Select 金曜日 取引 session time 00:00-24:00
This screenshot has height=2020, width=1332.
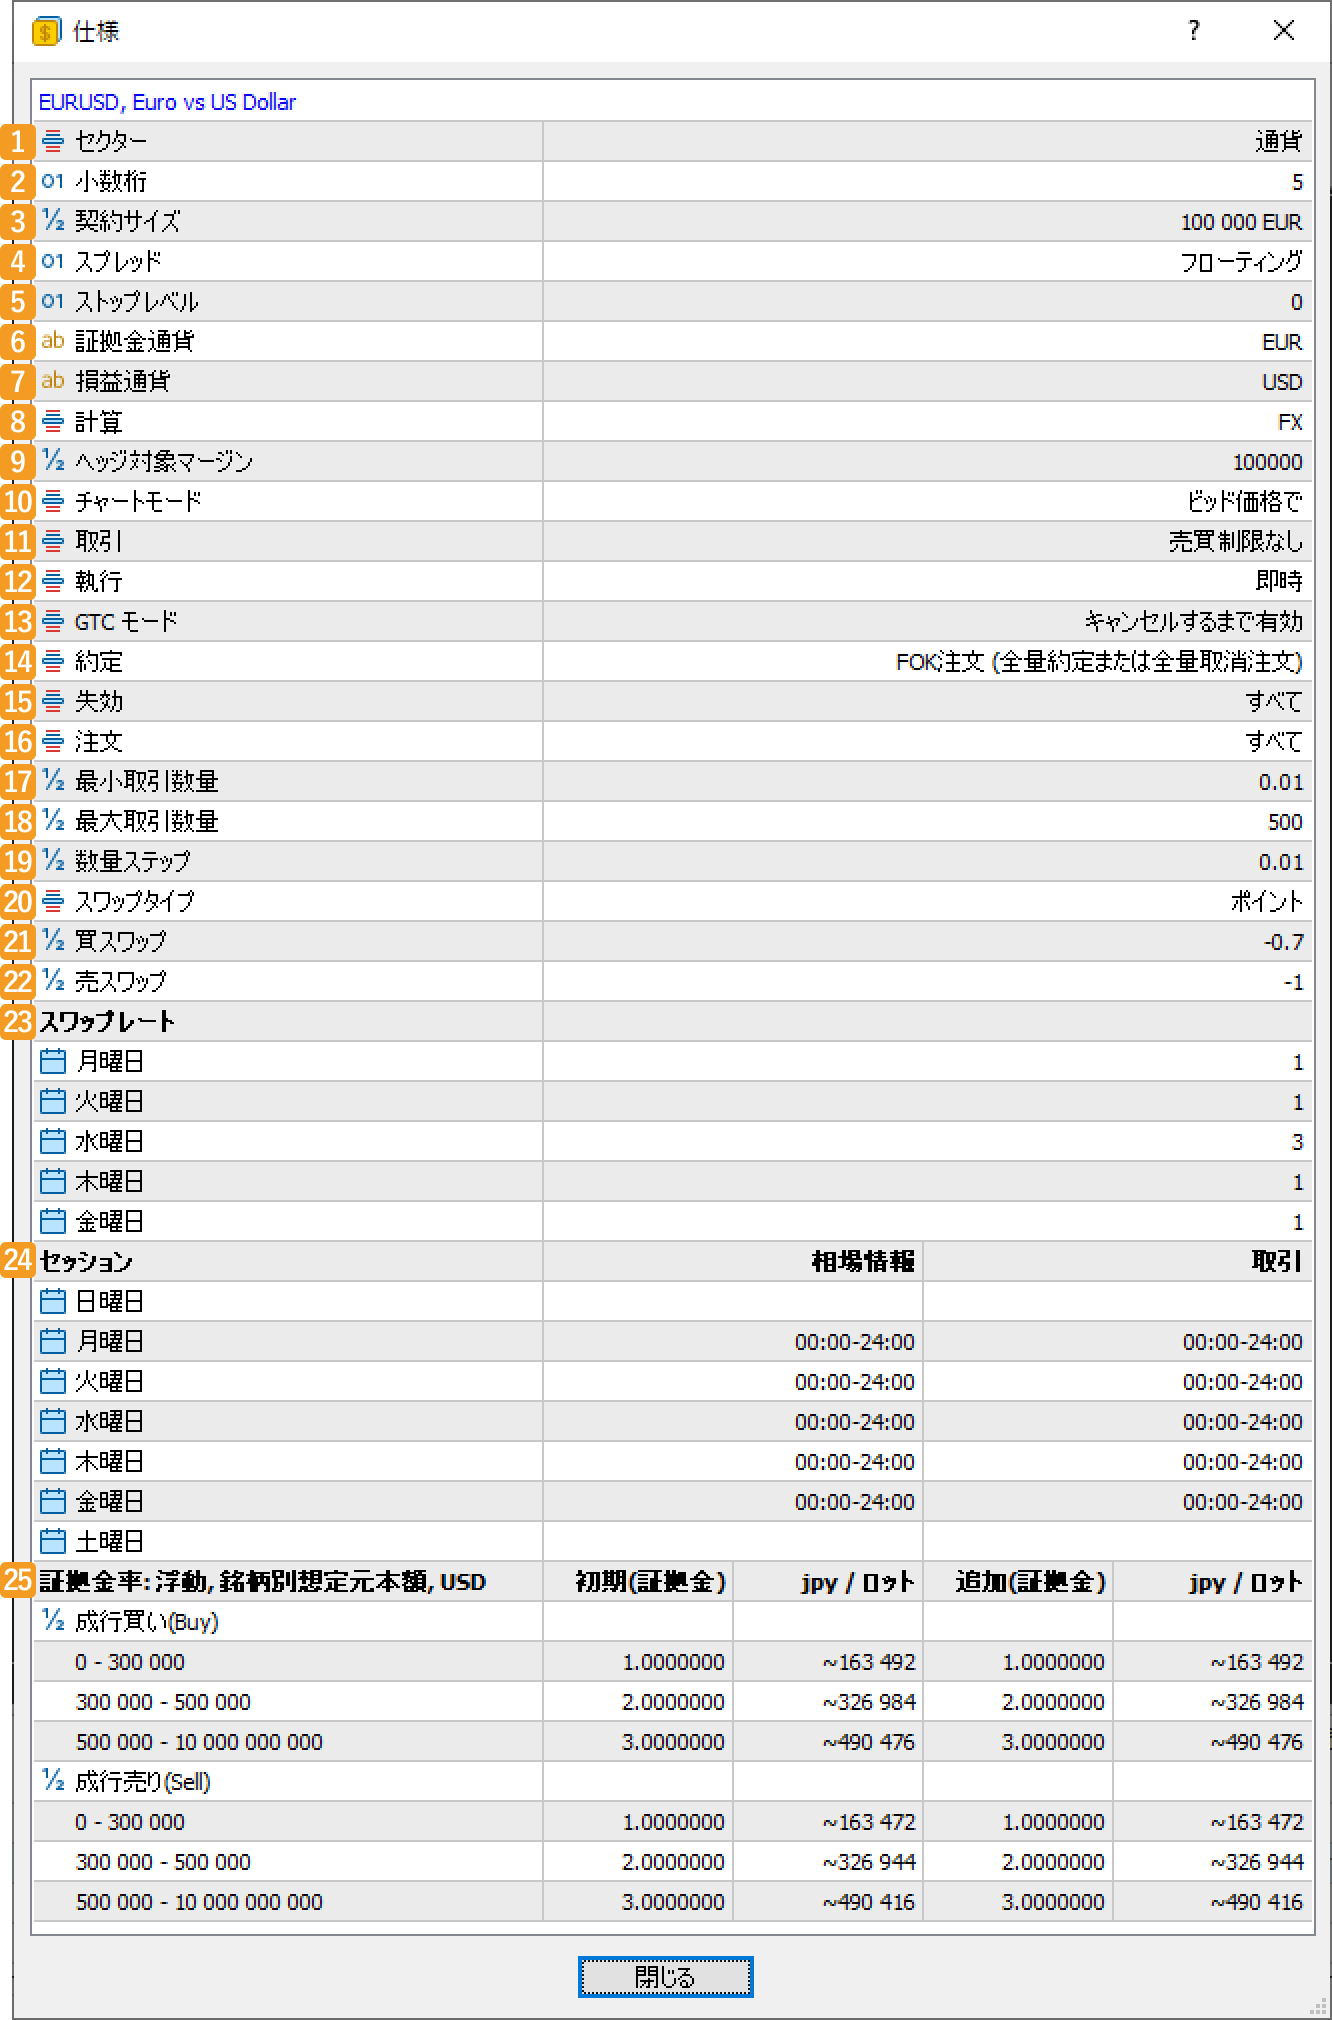1243,1502
